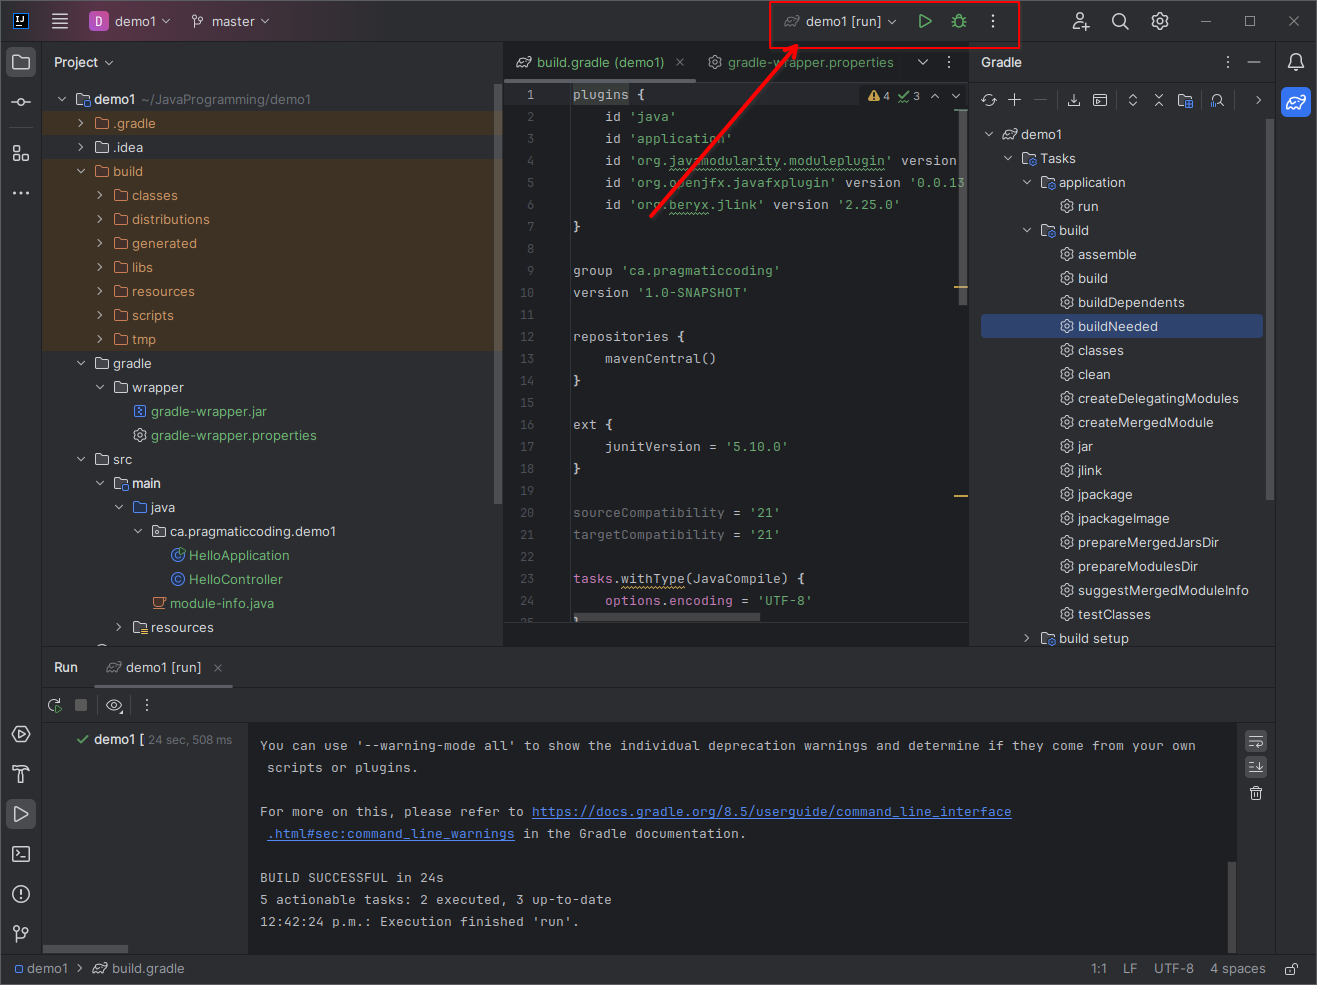Image resolution: width=1317 pixels, height=985 pixels.
Task: Open the Search Everywhere magnifier
Action: coord(1120,21)
